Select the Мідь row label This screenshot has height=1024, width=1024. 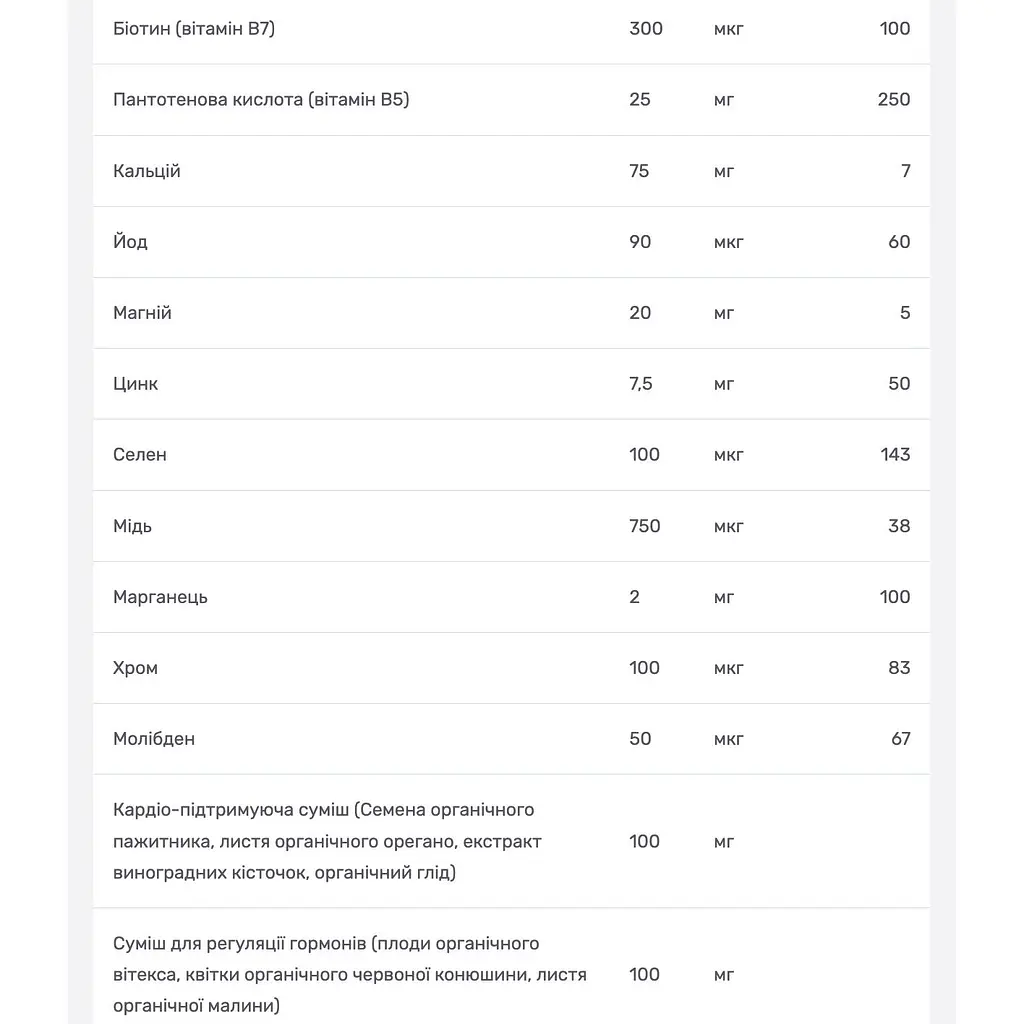[132, 526]
